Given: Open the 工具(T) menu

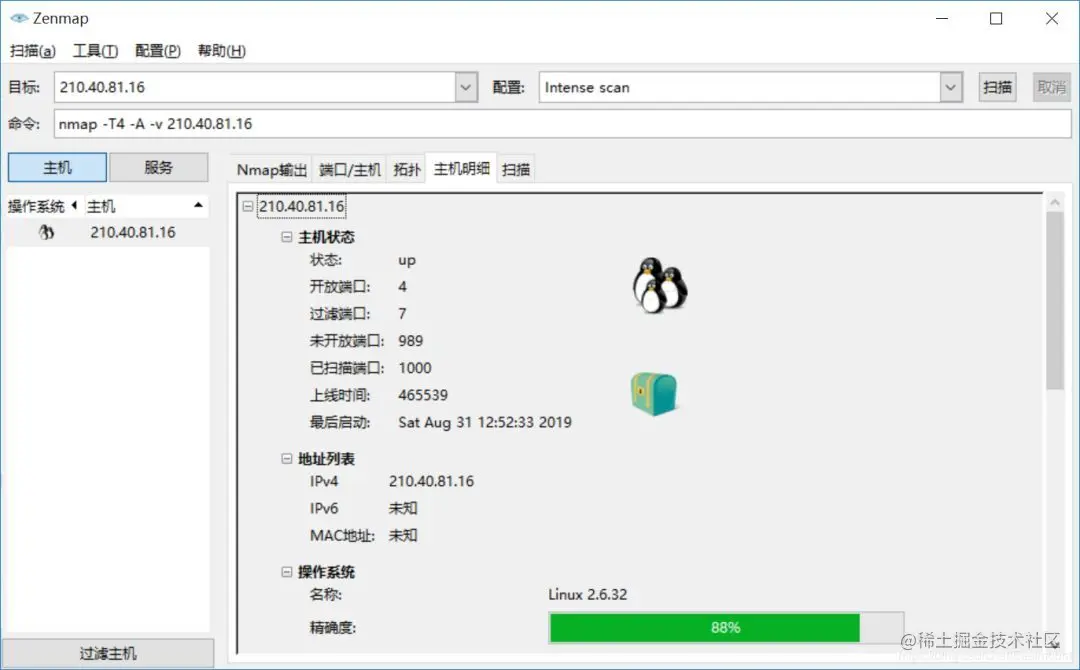Looking at the screenshot, I should [x=96, y=51].
